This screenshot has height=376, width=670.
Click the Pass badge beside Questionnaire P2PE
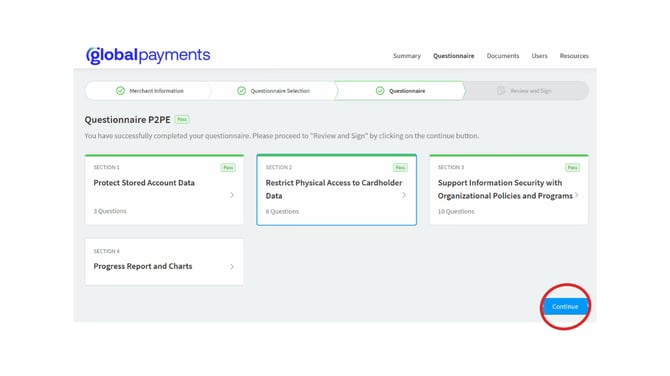click(182, 120)
